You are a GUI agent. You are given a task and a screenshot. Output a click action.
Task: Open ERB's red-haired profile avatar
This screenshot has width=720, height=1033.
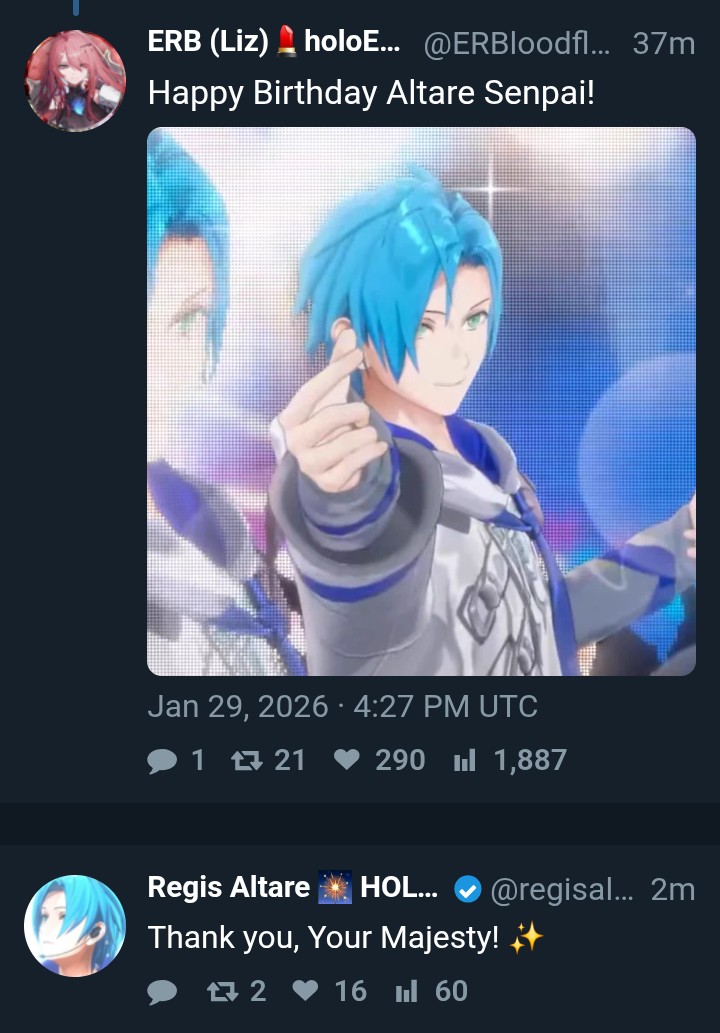click(x=75, y=81)
